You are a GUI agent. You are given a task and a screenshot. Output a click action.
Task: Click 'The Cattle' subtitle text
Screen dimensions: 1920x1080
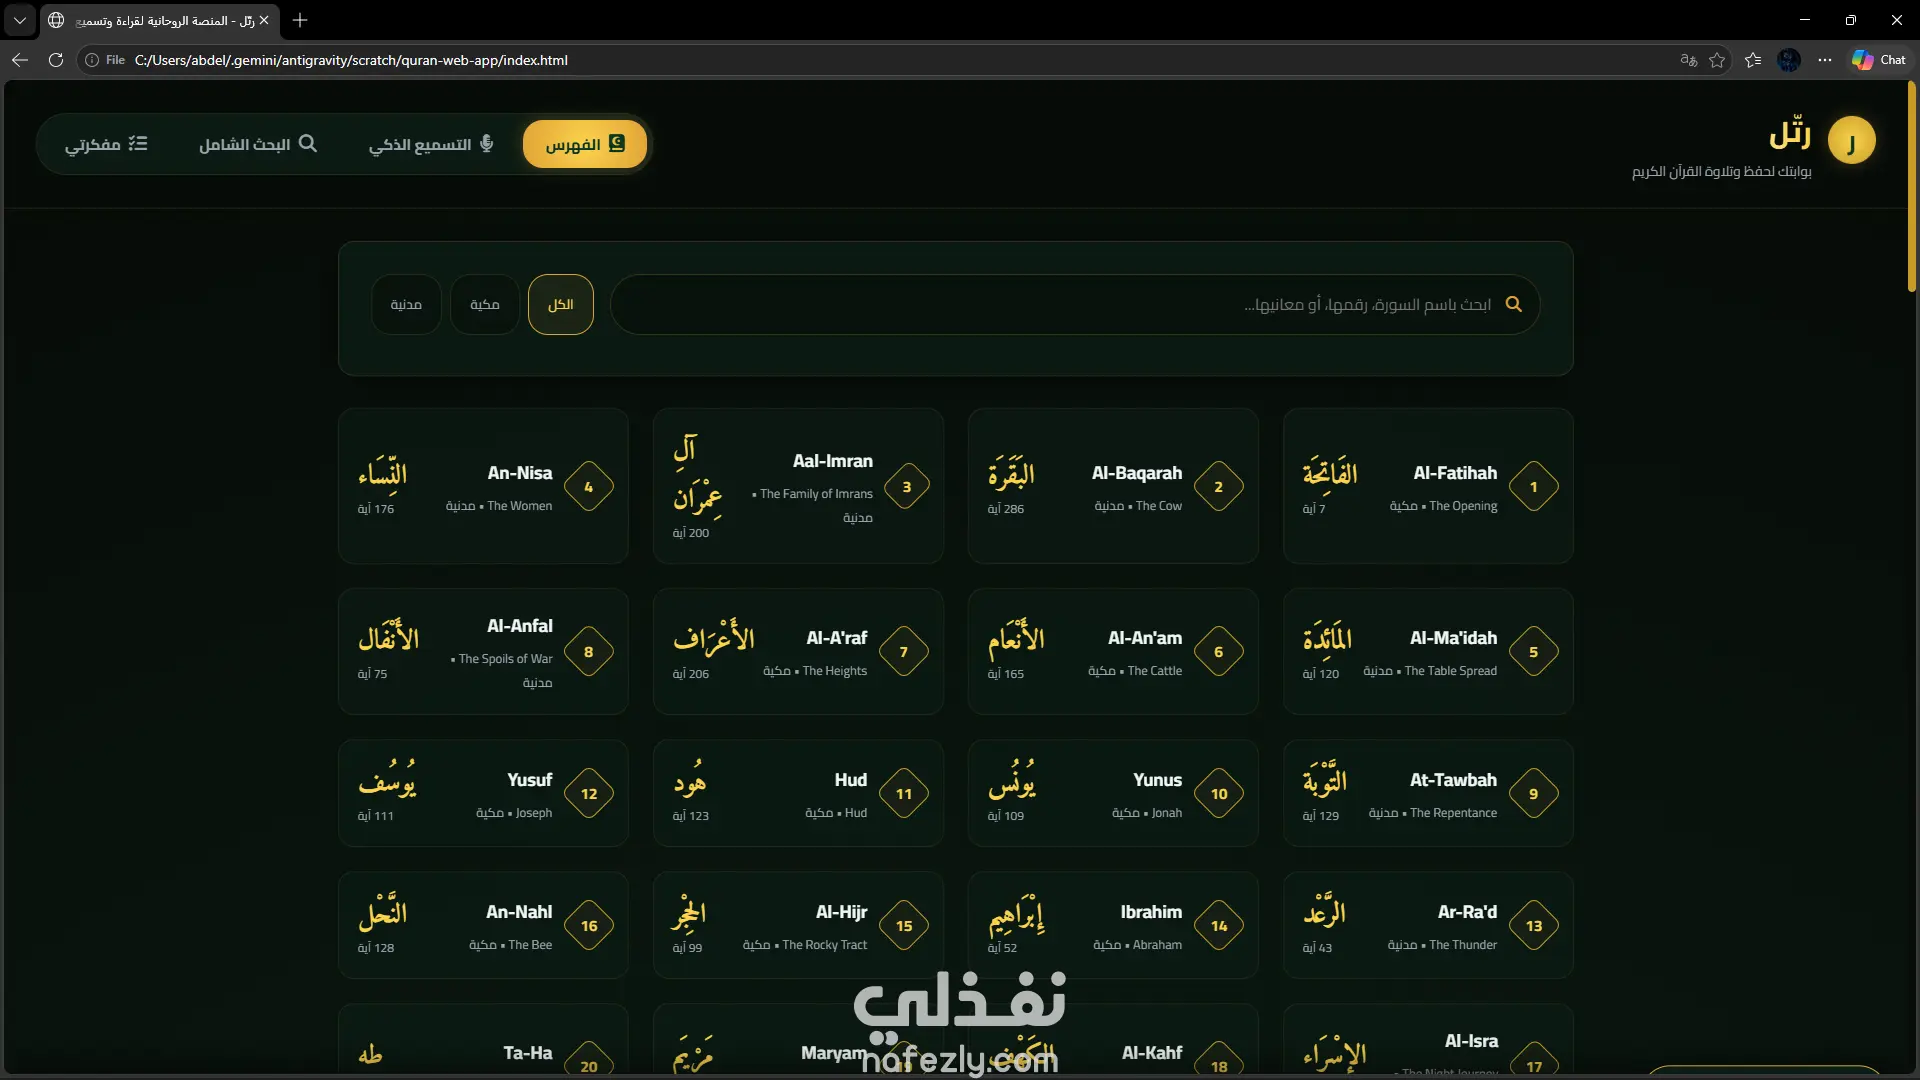tap(1155, 671)
